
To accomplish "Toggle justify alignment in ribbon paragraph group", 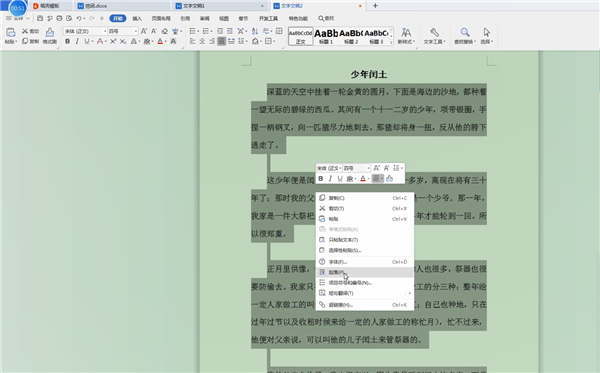I will (x=221, y=41).
